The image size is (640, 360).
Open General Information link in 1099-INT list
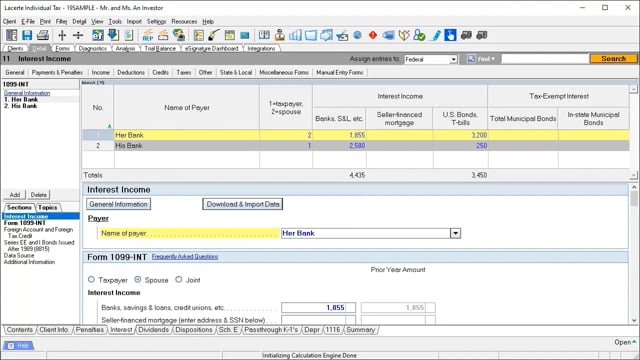(27, 93)
